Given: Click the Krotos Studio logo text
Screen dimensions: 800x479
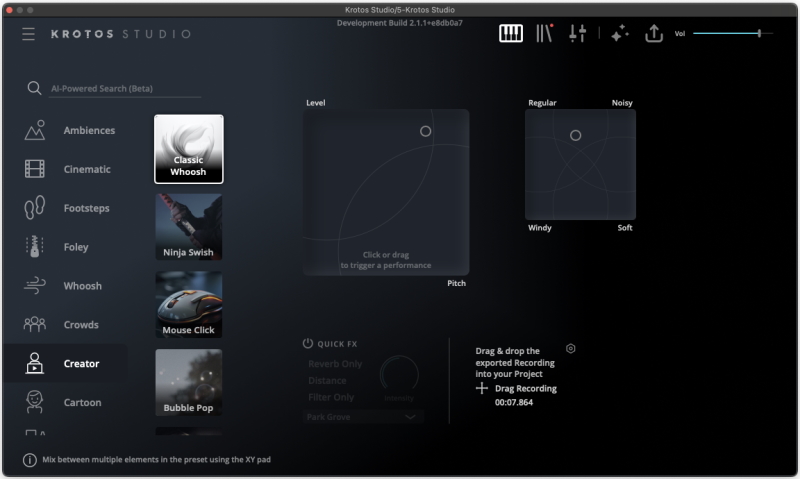Looking at the screenshot, I should click(121, 34).
